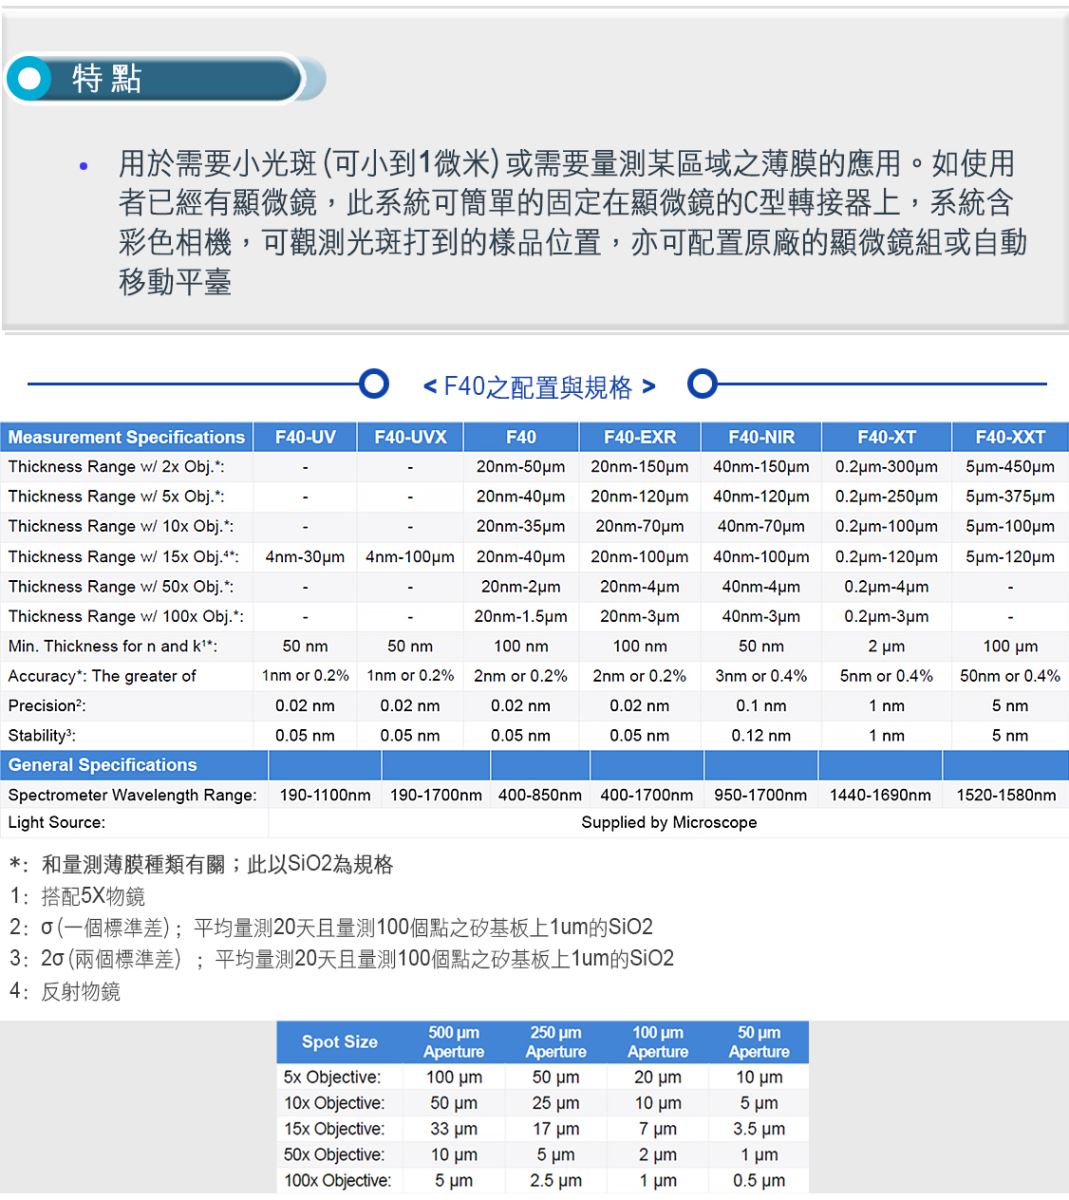Select footnote 4 反射物鏡
The image size is (1069, 1200).
click(x=65, y=991)
